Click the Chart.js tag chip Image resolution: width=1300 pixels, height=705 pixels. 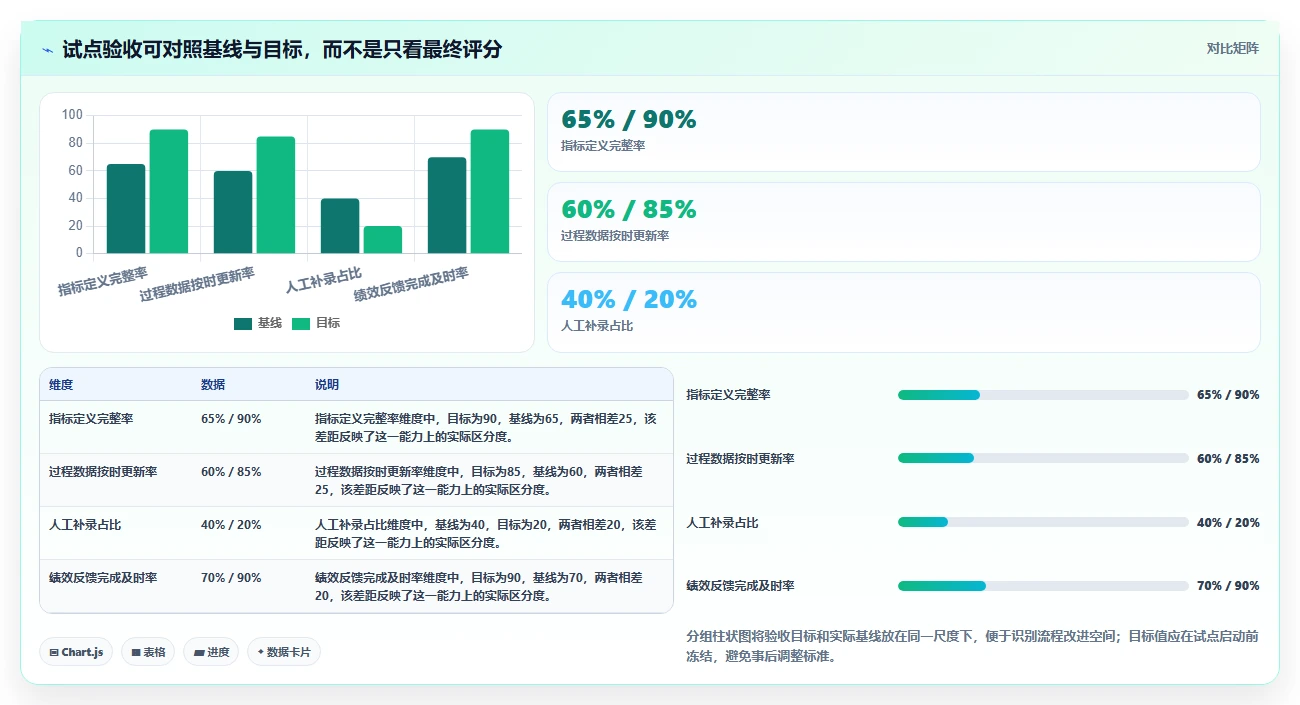[76, 652]
